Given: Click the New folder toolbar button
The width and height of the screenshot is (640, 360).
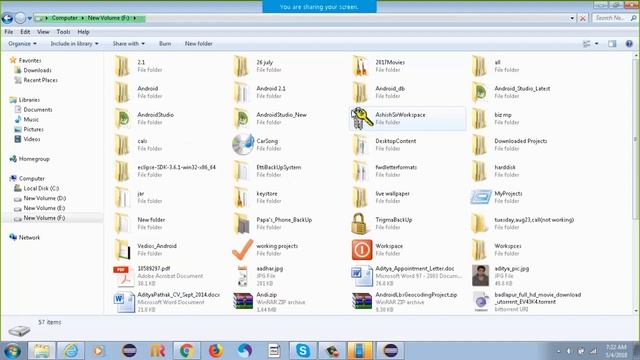Looking at the screenshot, I should pos(198,44).
